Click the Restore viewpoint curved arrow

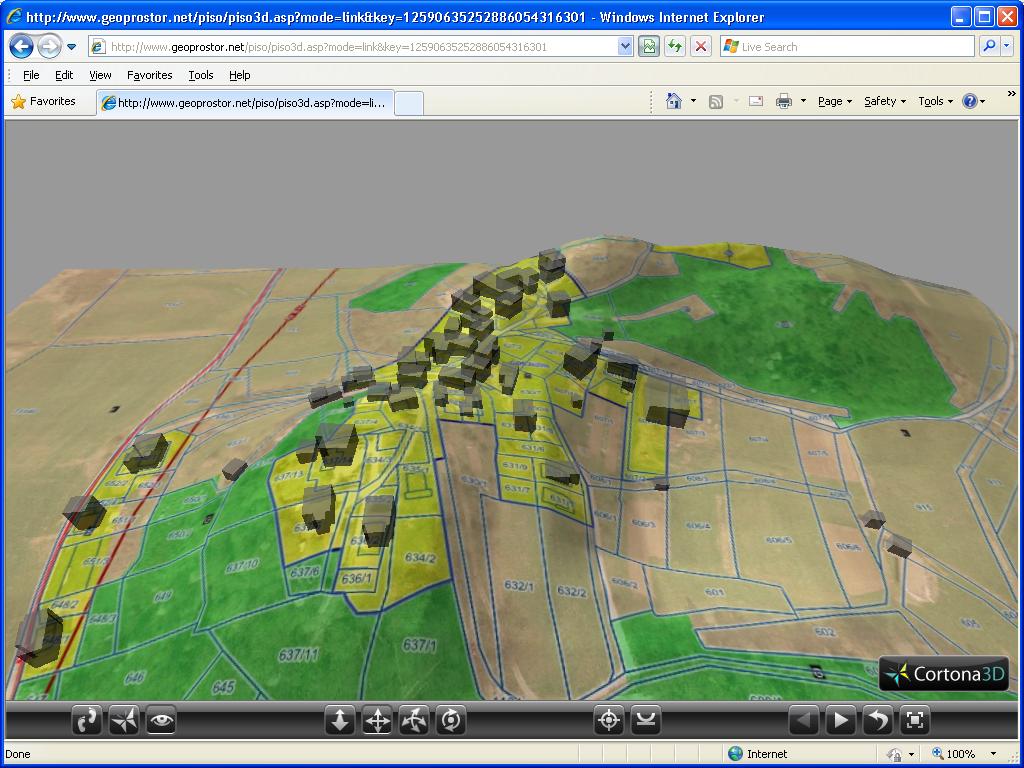coord(878,720)
